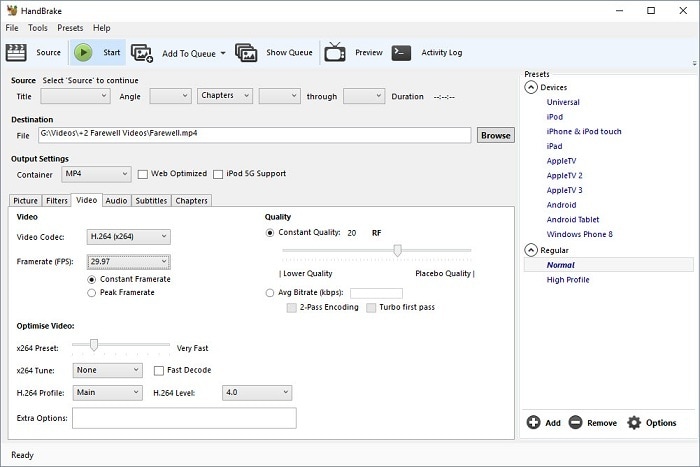Select the iPad preset
The height and width of the screenshot is (467, 700).
tap(554, 146)
